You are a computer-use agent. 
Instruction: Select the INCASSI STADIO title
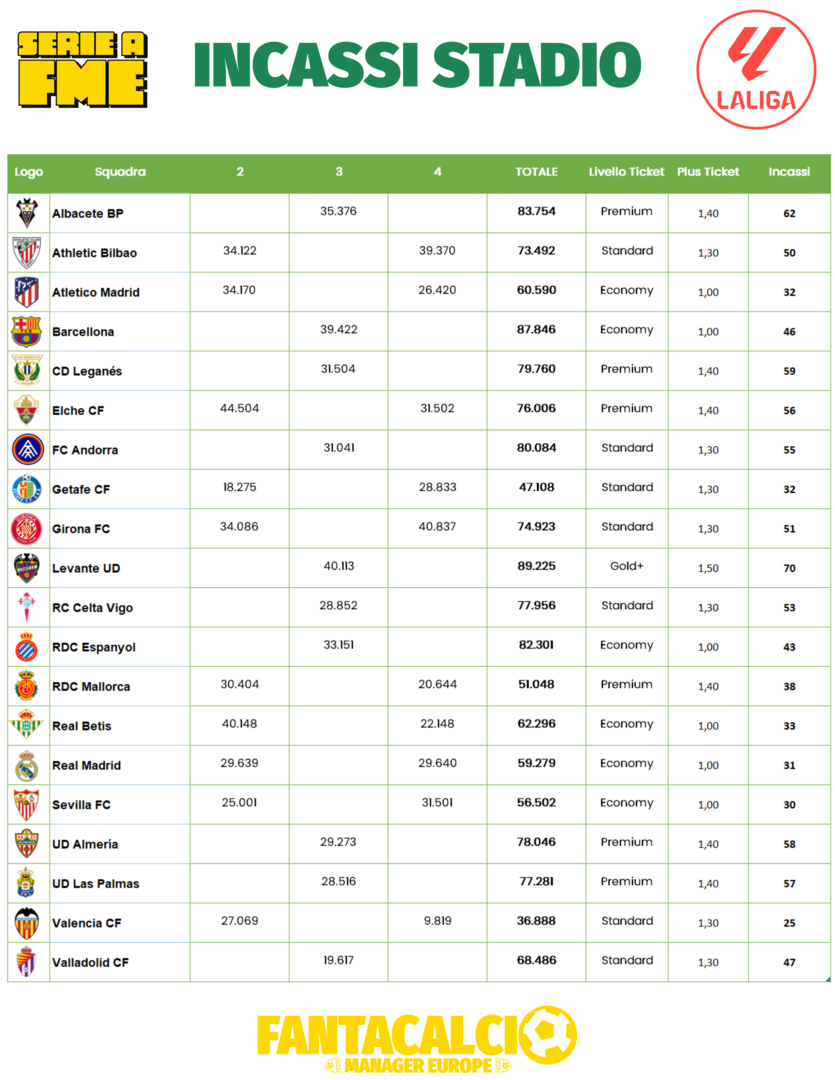pyautogui.click(x=417, y=66)
